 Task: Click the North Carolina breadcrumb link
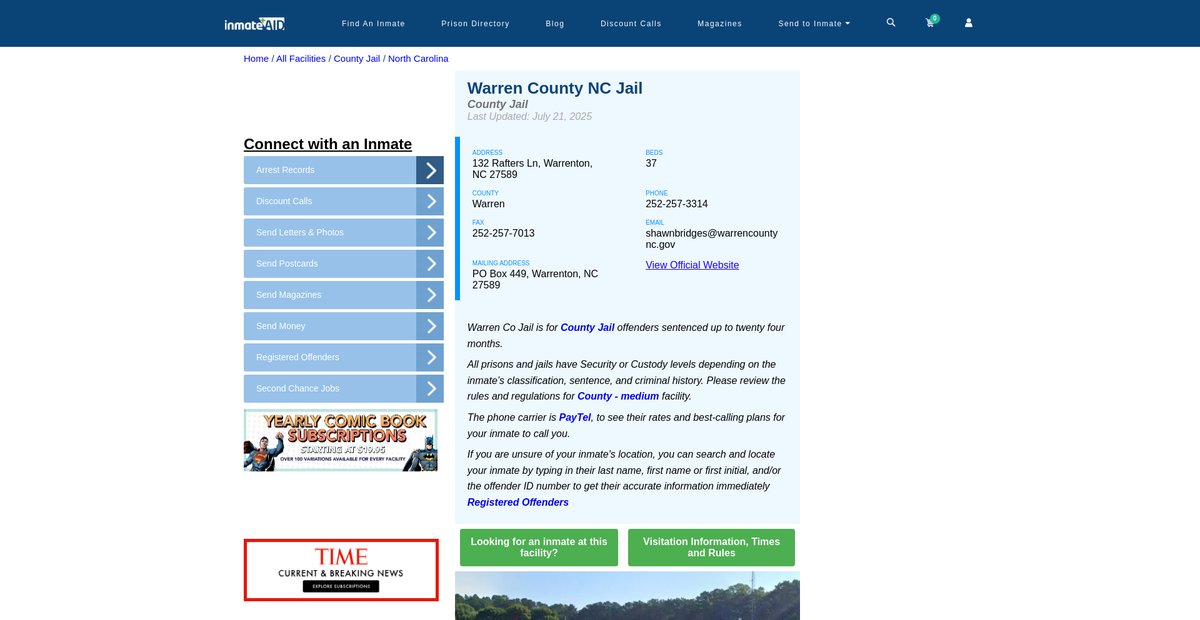418,59
